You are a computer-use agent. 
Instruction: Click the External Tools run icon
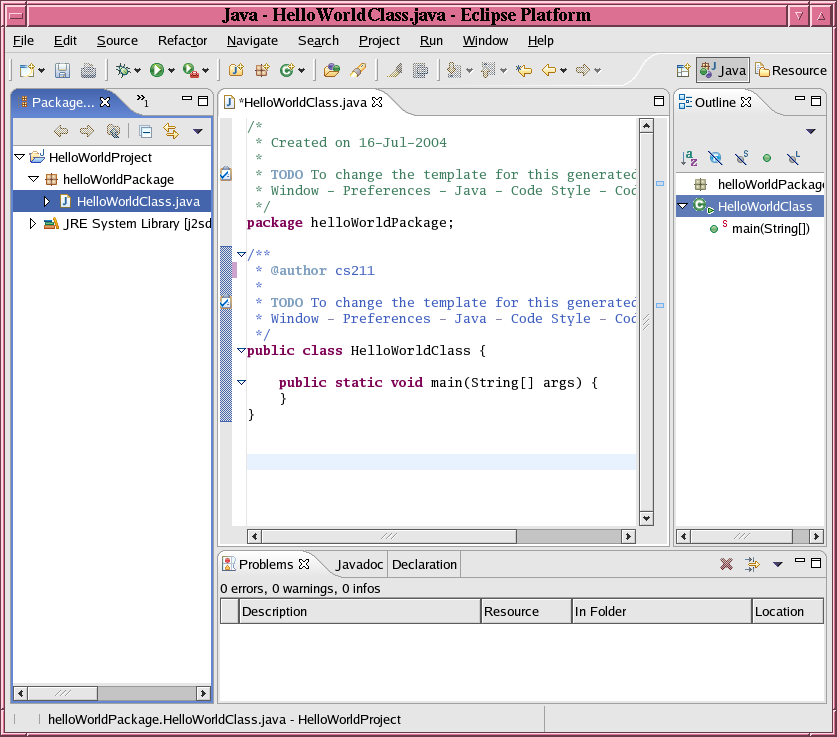(x=191, y=70)
